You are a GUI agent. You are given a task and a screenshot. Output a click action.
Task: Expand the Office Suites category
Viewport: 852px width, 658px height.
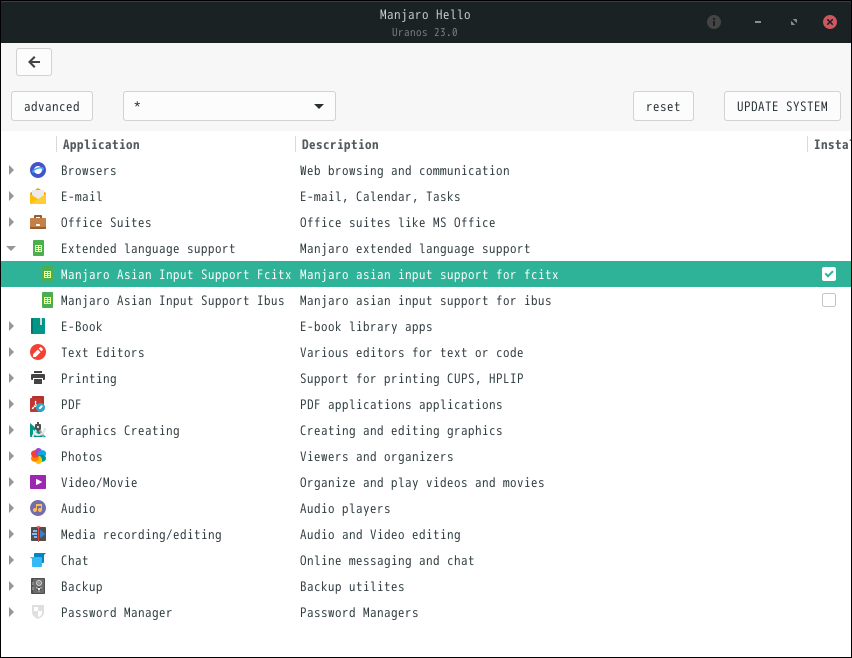[11, 222]
